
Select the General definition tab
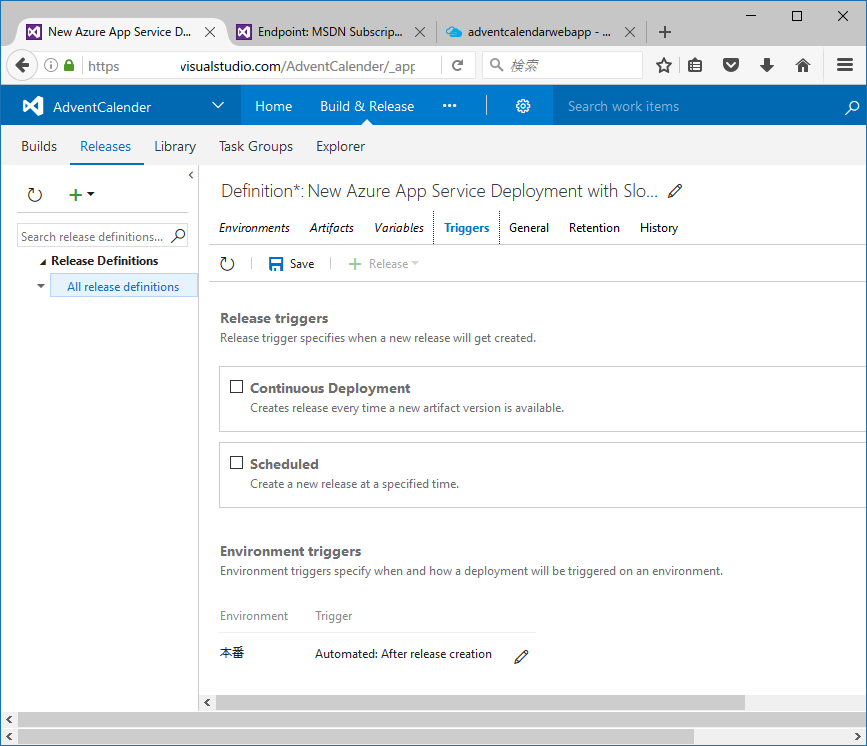(529, 228)
